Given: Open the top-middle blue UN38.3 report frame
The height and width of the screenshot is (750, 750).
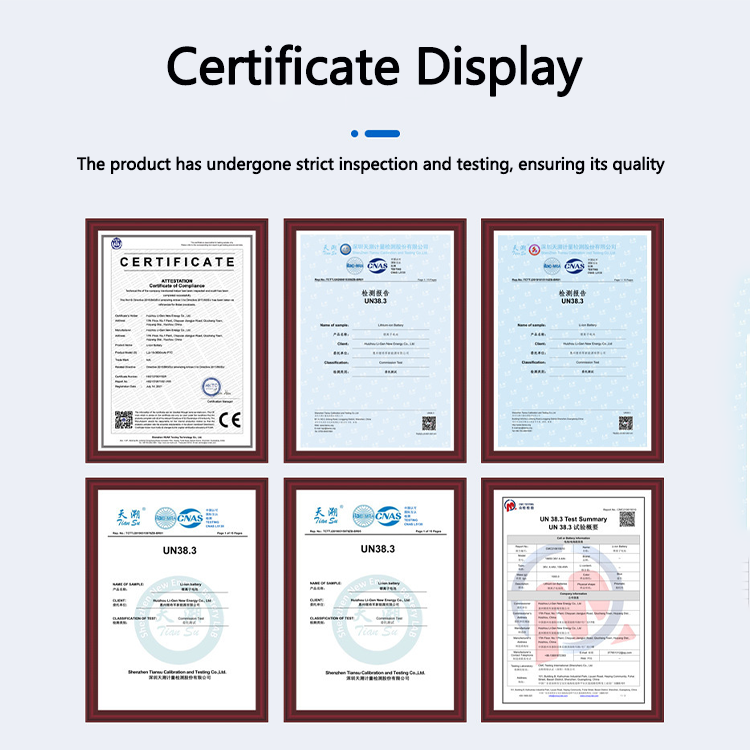Looking at the screenshot, I should [x=375, y=341].
